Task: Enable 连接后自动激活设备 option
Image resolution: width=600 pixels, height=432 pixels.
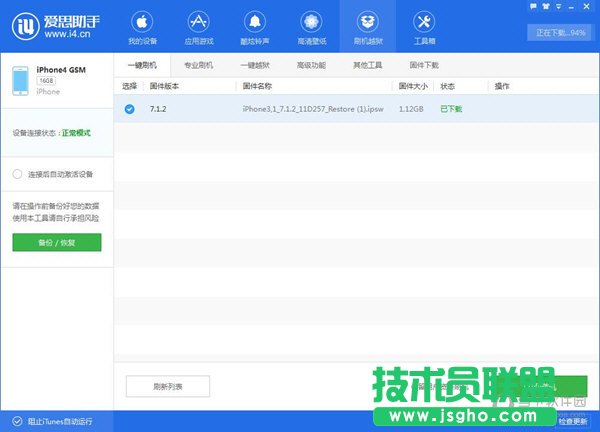Action: pos(17,174)
